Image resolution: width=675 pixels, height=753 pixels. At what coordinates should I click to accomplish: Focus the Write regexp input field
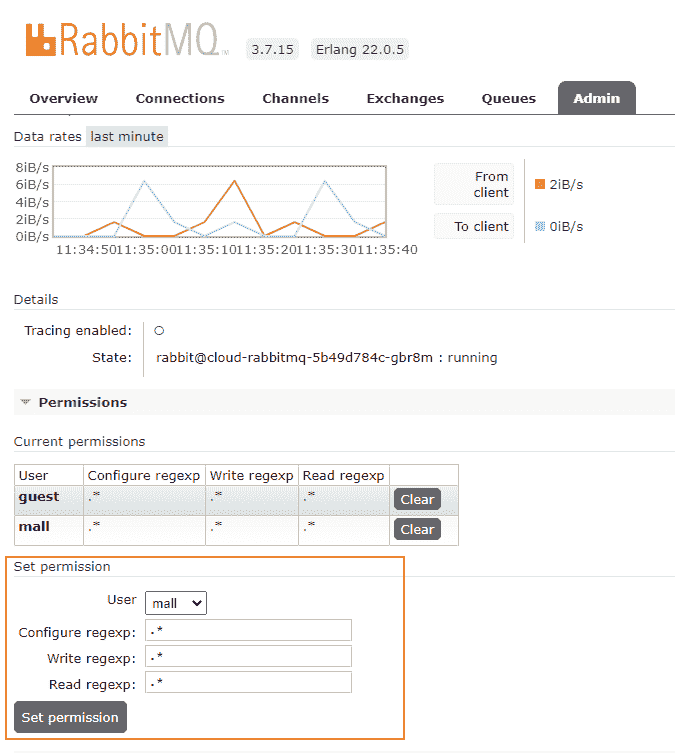click(x=248, y=656)
